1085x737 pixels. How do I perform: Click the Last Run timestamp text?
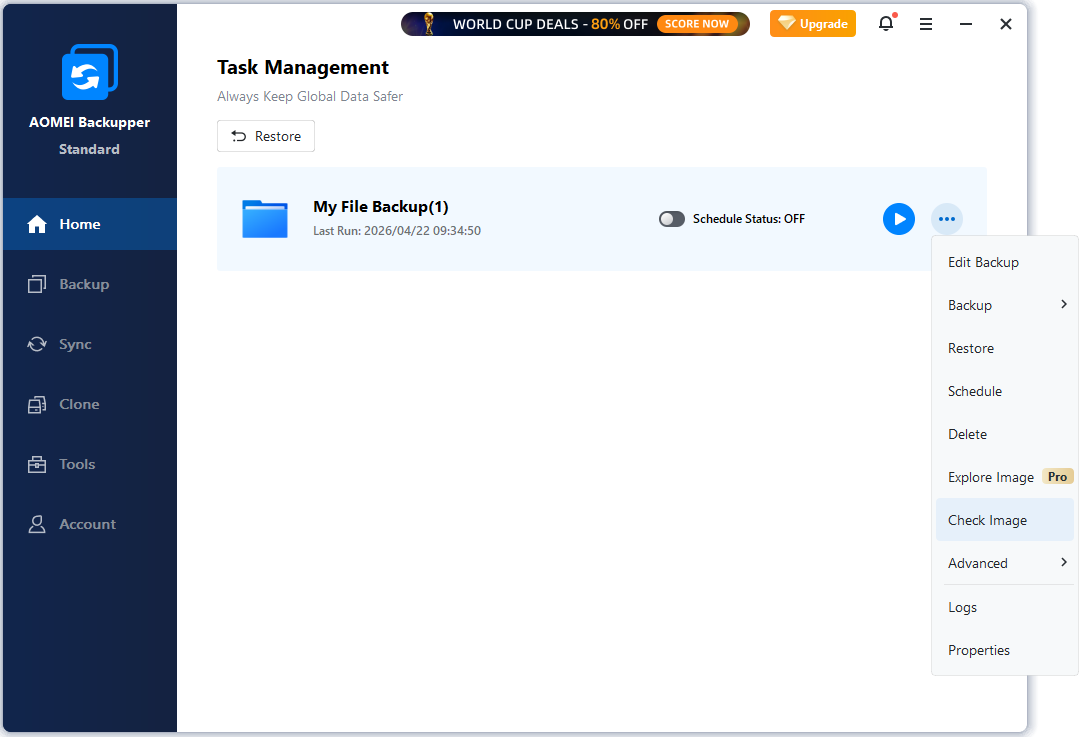(x=397, y=230)
